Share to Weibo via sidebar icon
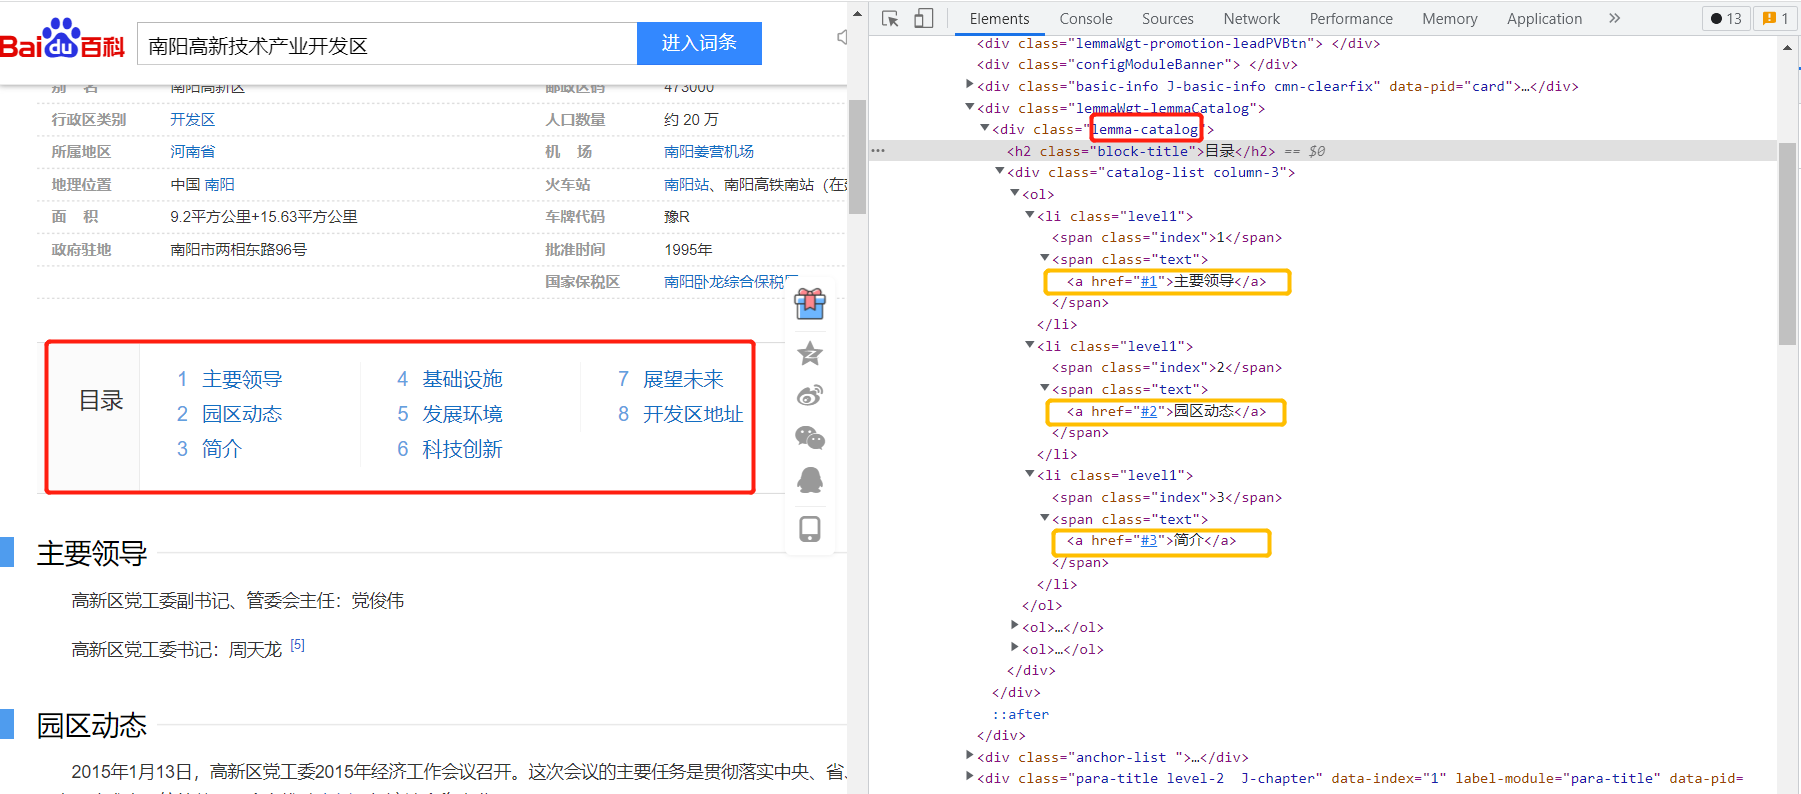Screen dimensions: 1801x794 810,395
